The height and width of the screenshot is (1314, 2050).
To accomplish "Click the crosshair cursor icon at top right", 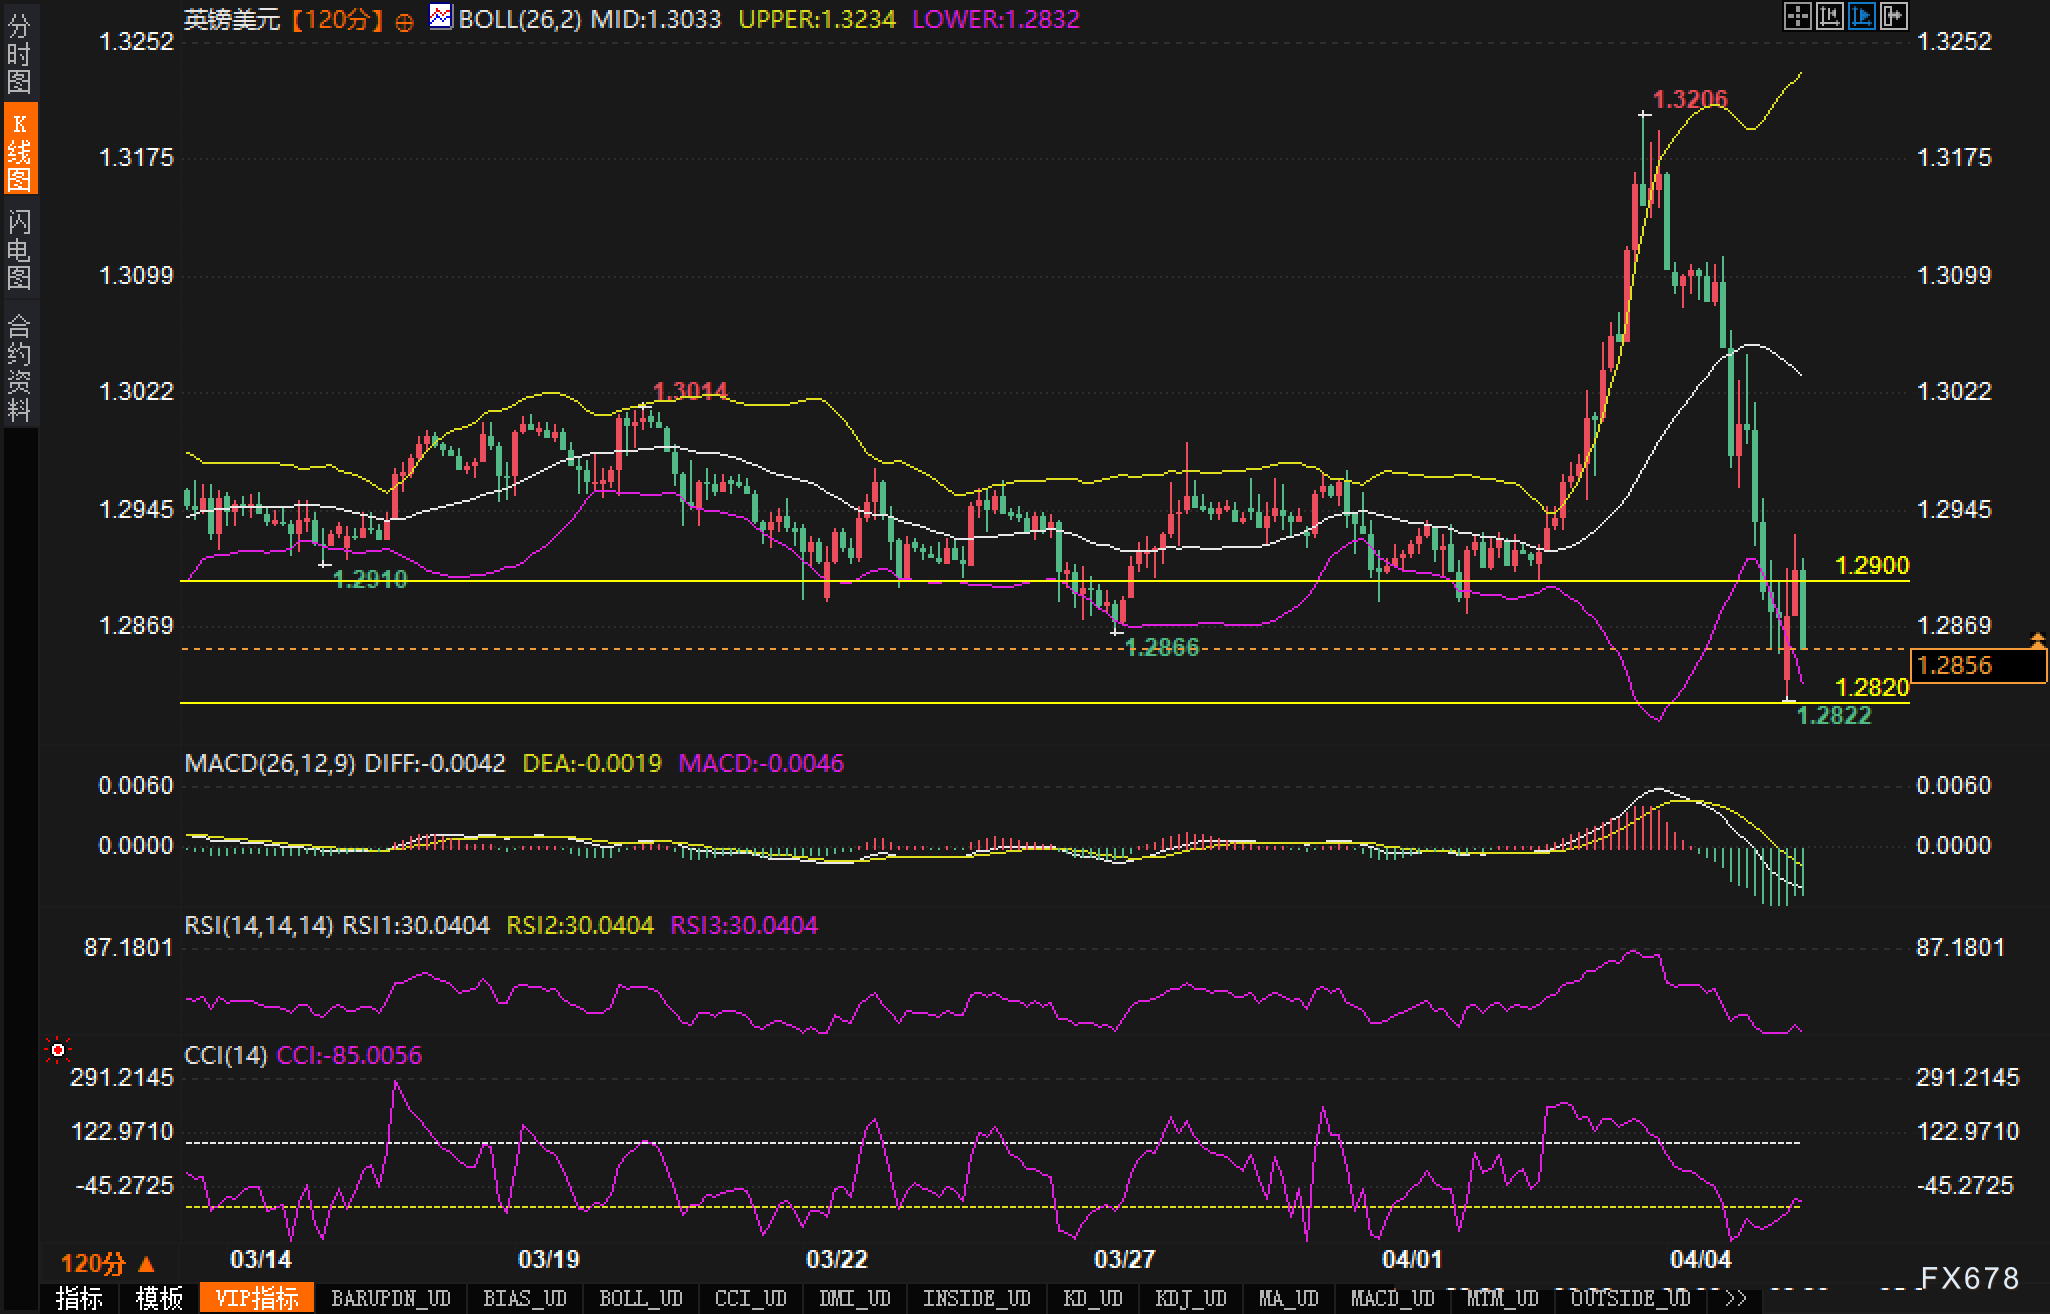I will tap(1797, 17).
